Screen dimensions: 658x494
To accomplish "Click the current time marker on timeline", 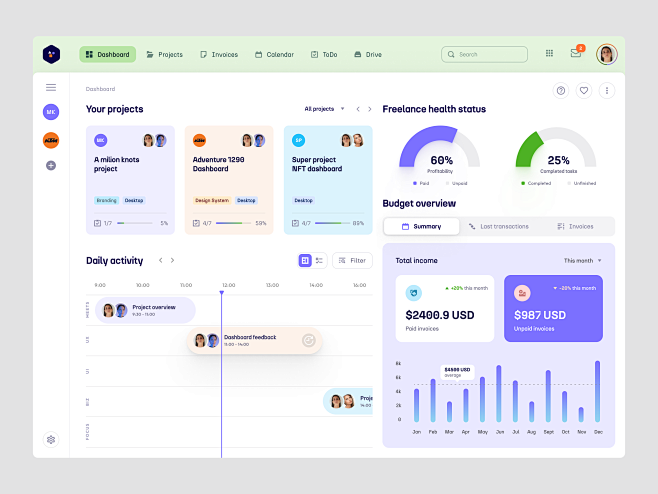I will point(222,292).
